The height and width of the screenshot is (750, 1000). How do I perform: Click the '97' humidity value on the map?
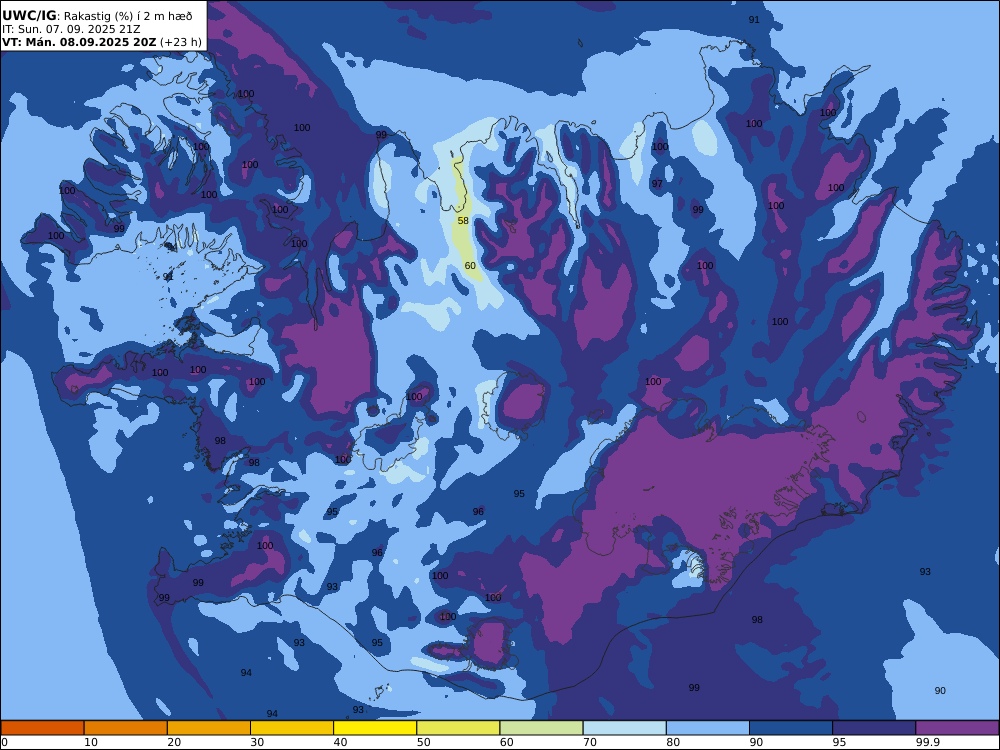(x=657, y=184)
